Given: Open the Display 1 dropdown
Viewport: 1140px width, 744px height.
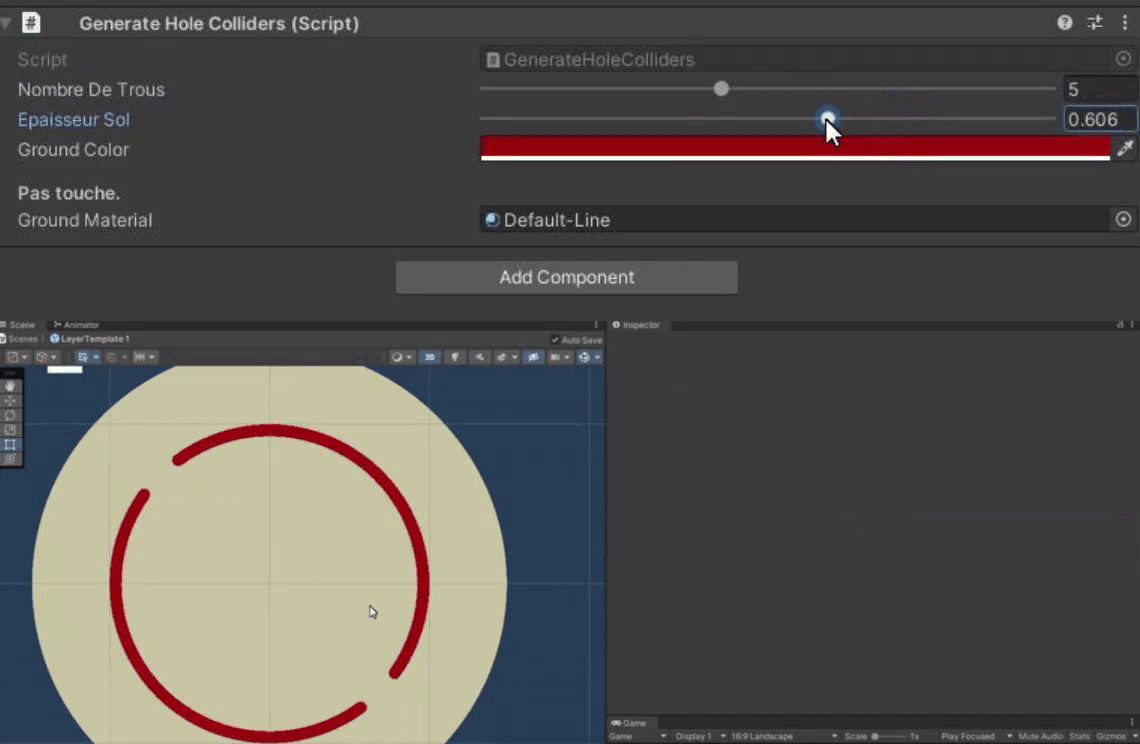Looking at the screenshot, I should tap(699, 736).
